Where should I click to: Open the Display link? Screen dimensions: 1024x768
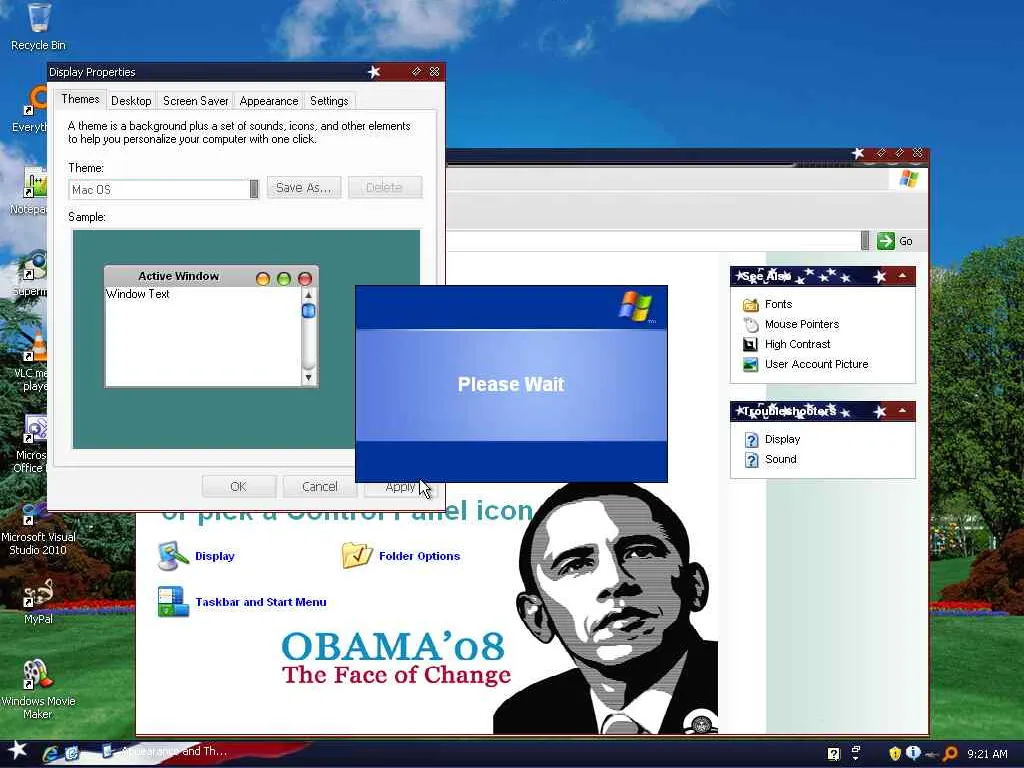215,556
